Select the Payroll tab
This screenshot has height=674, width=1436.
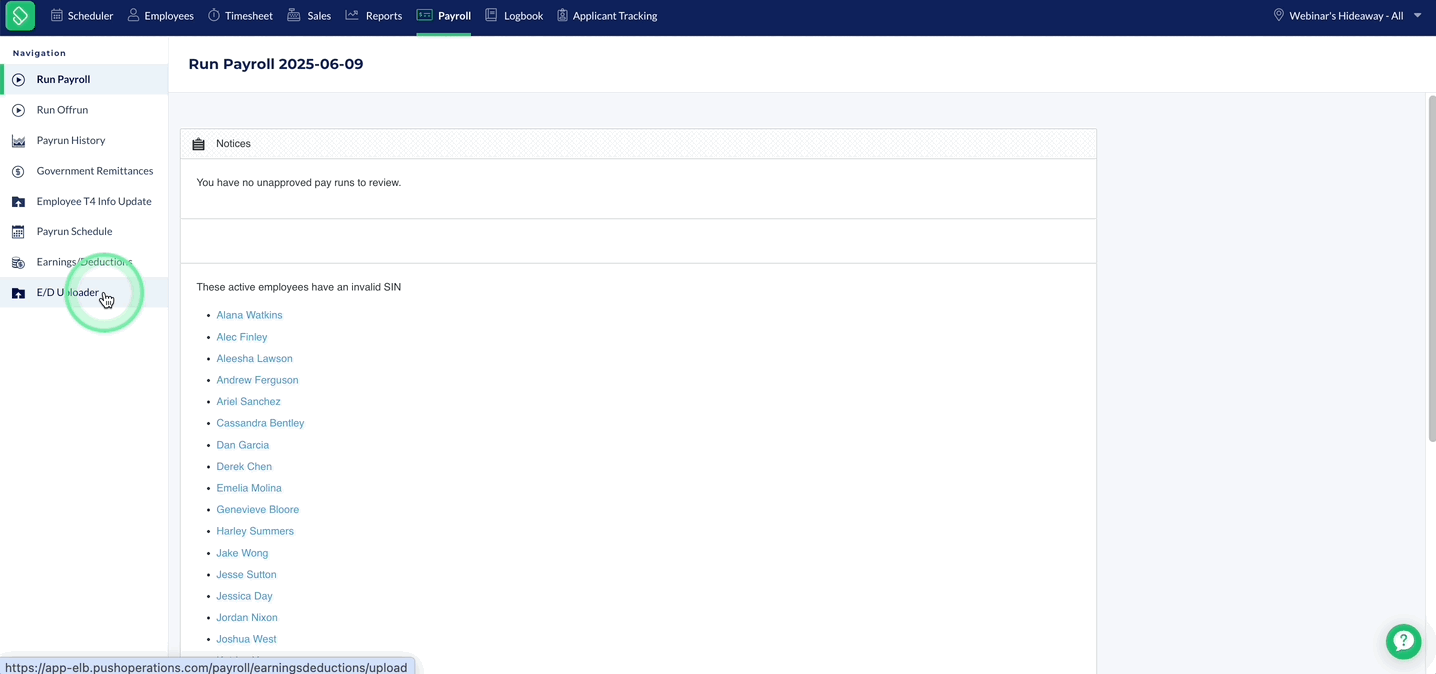(x=444, y=16)
